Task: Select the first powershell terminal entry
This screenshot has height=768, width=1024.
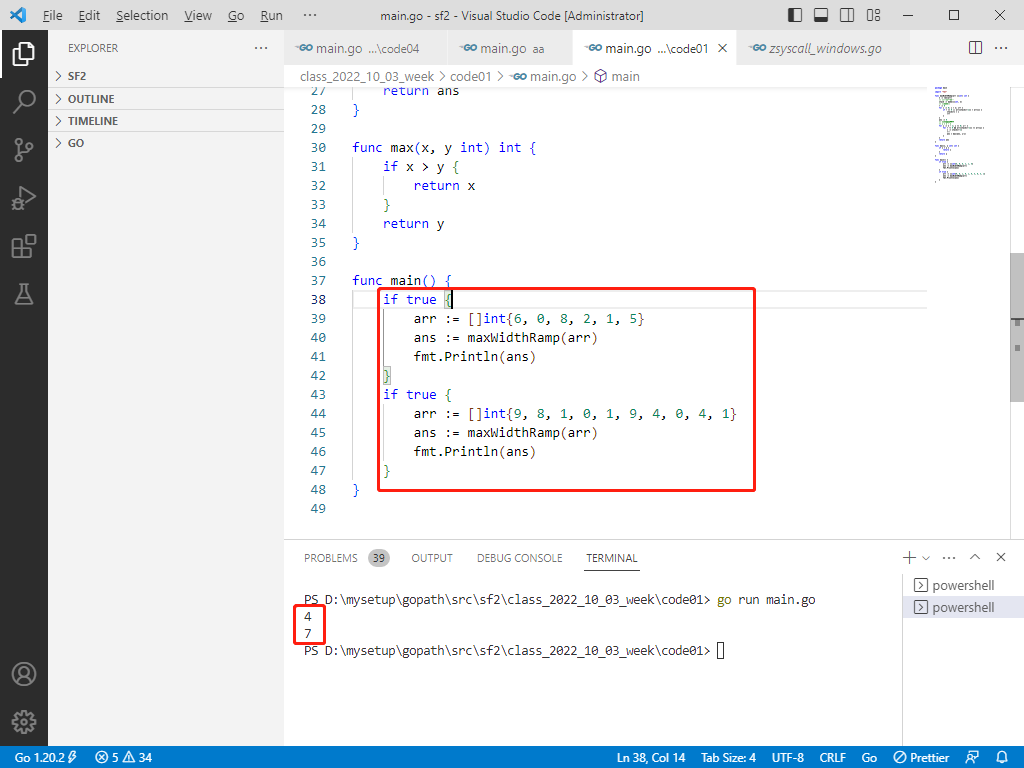Action: tap(963, 585)
